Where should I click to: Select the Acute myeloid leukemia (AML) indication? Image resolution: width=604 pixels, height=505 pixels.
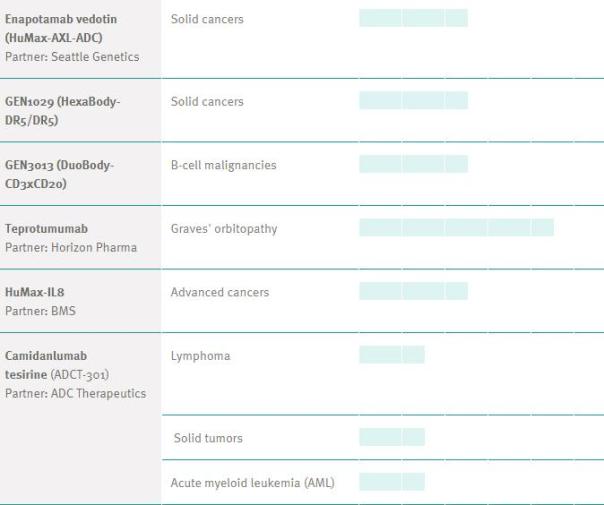click(253, 484)
